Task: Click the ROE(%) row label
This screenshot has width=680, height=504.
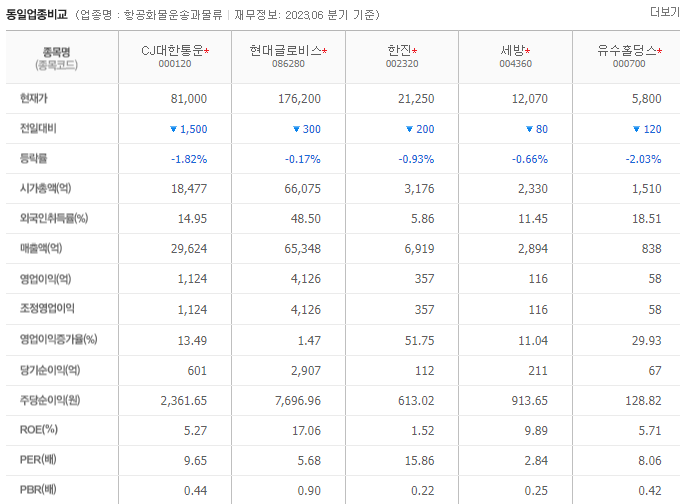Action: pyautogui.click(x=39, y=429)
